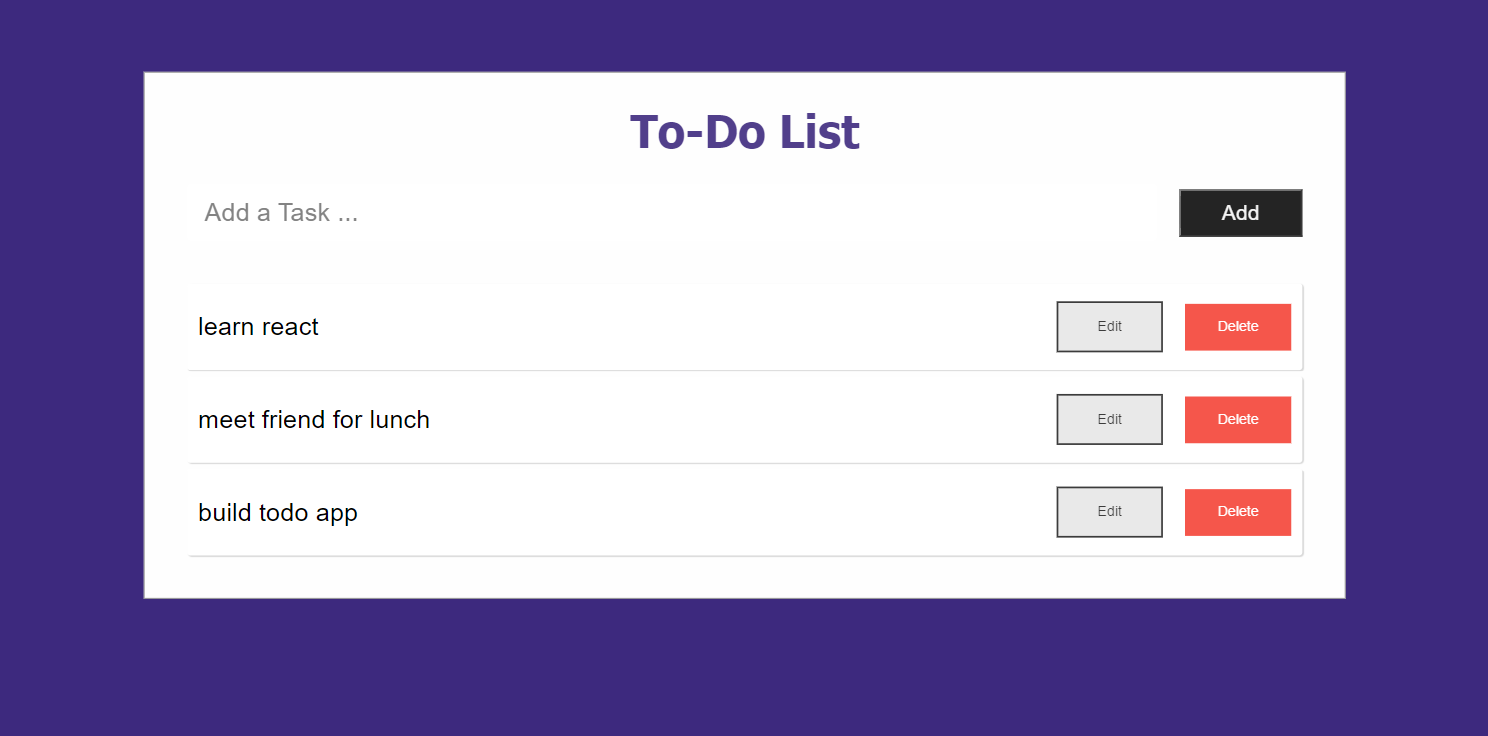Screen dimensions: 1488x736
Task: Edit the "build todo app" task
Action: (1109, 512)
